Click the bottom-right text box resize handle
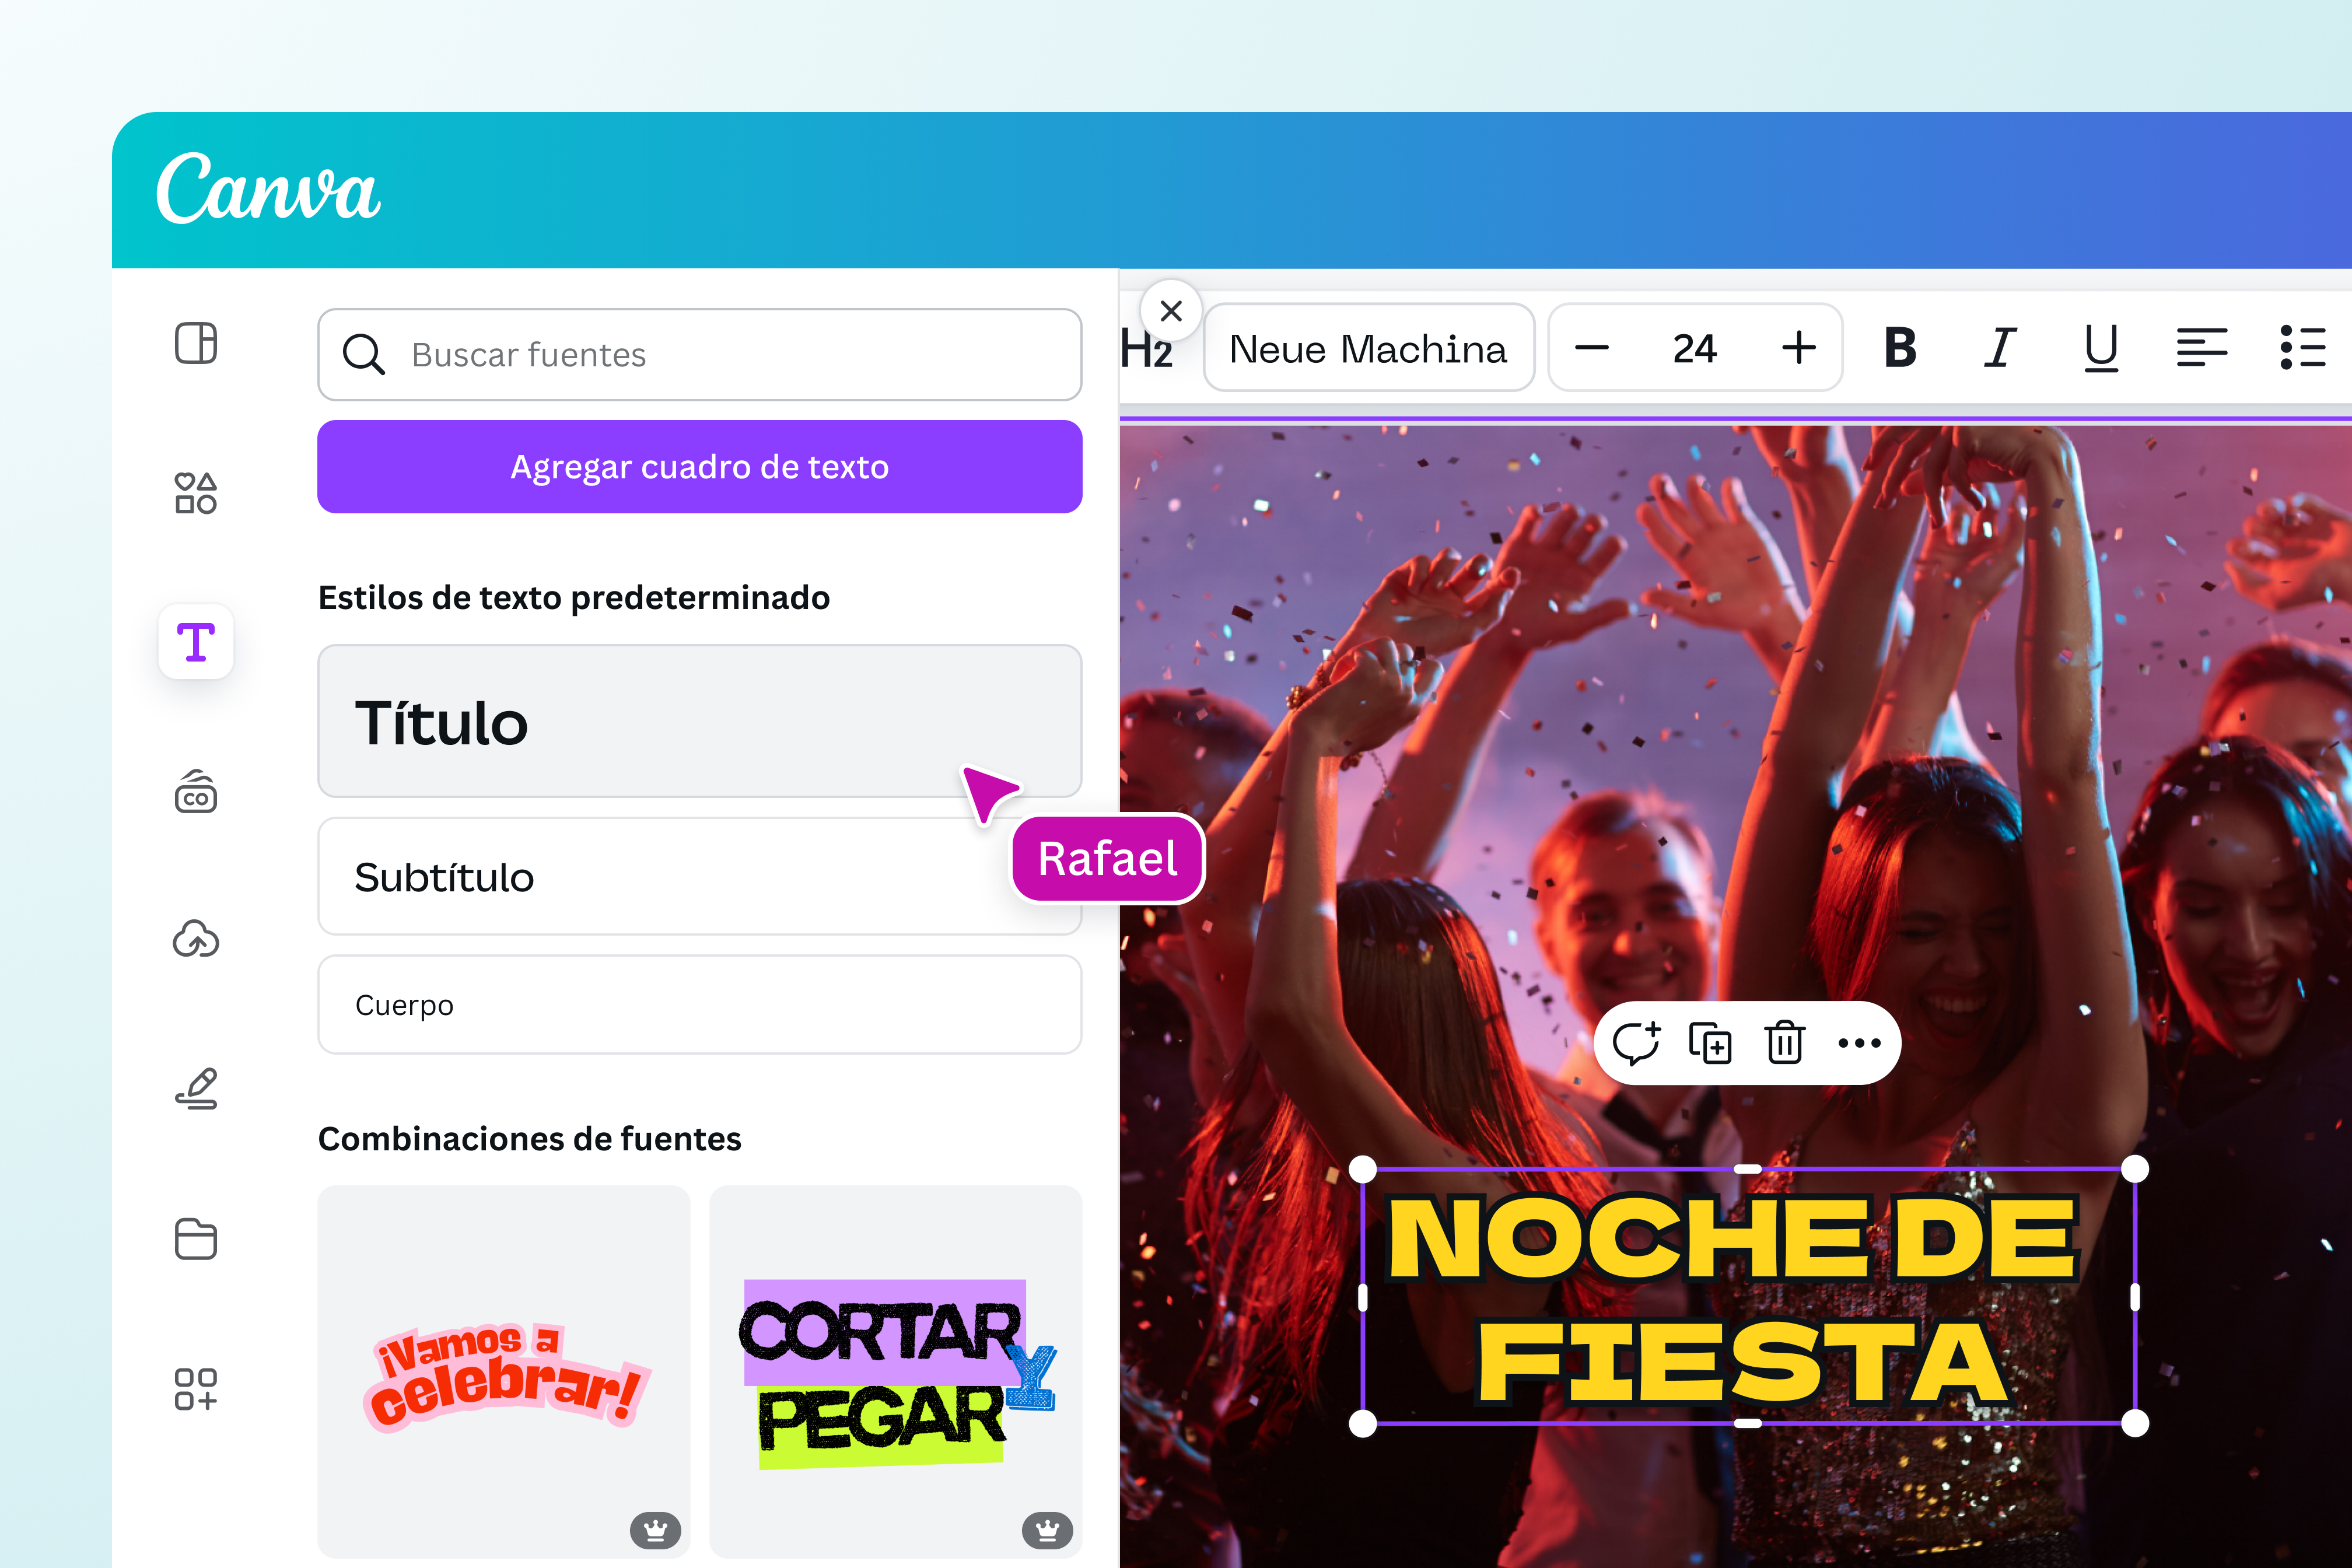The image size is (2352, 1568). (x=2135, y=1423)
